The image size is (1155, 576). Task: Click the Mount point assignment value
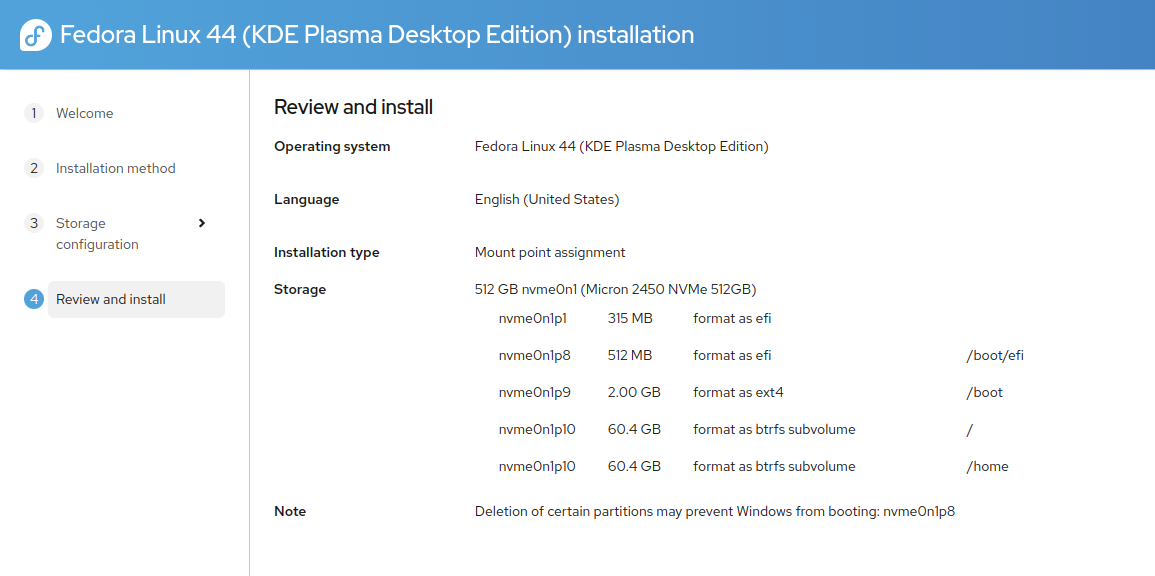550,253
